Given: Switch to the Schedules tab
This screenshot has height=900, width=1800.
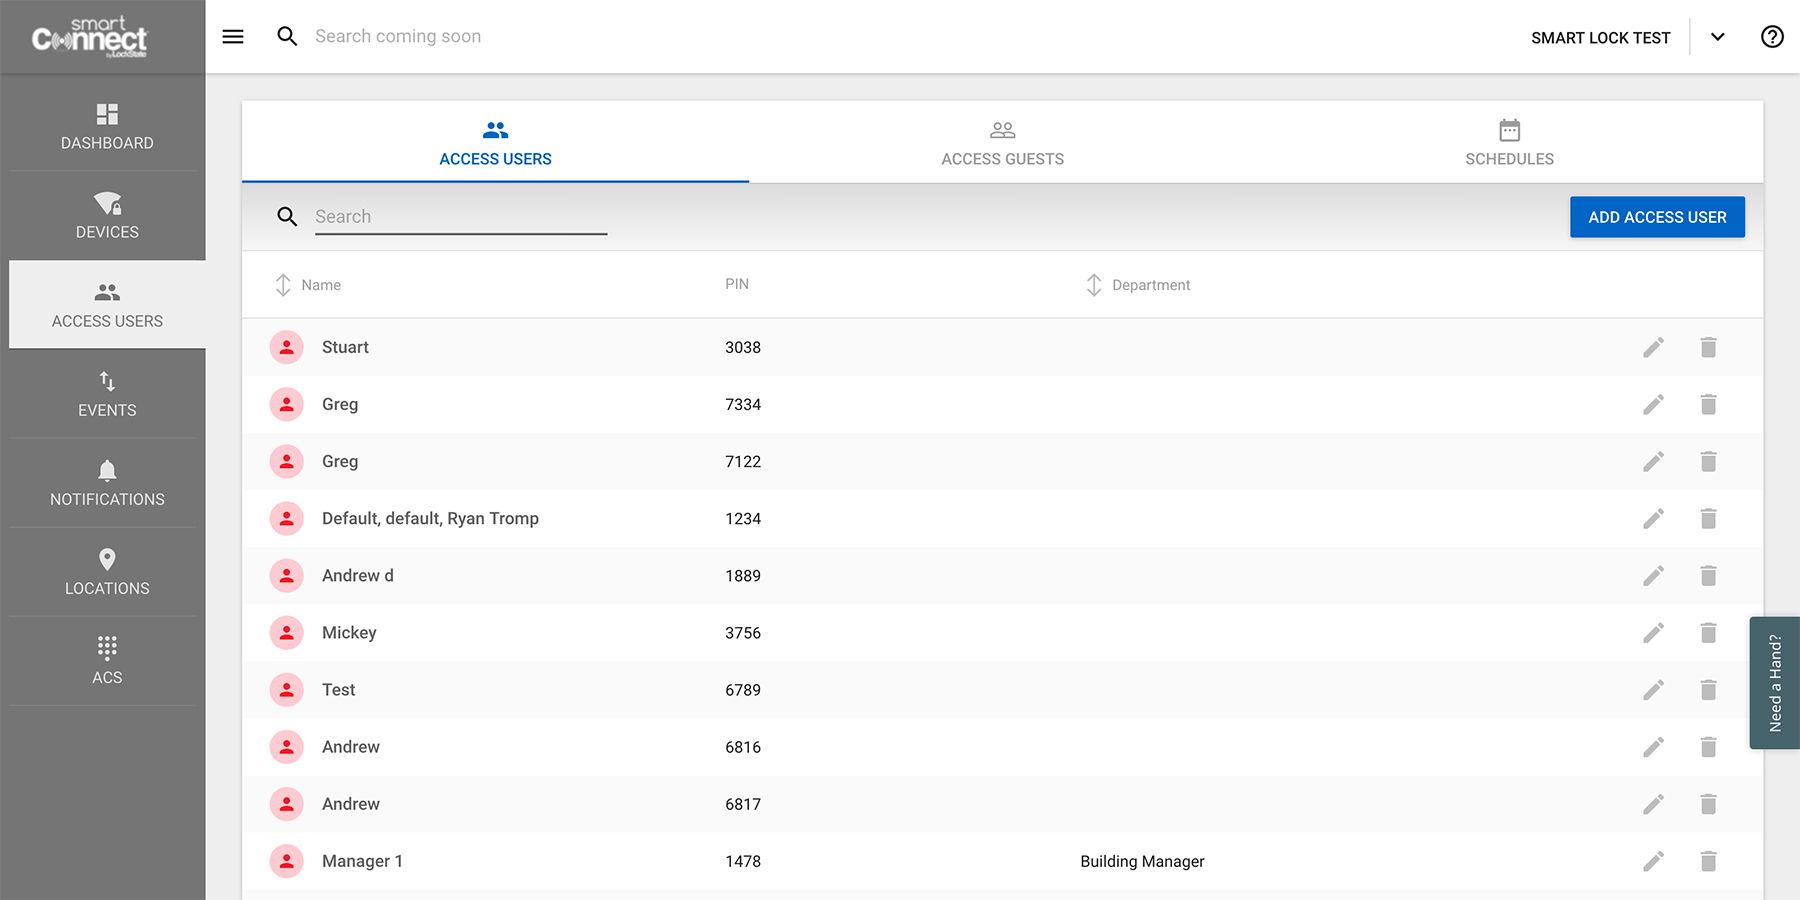Looking at the screenshot, I should tap(1509, 142).
